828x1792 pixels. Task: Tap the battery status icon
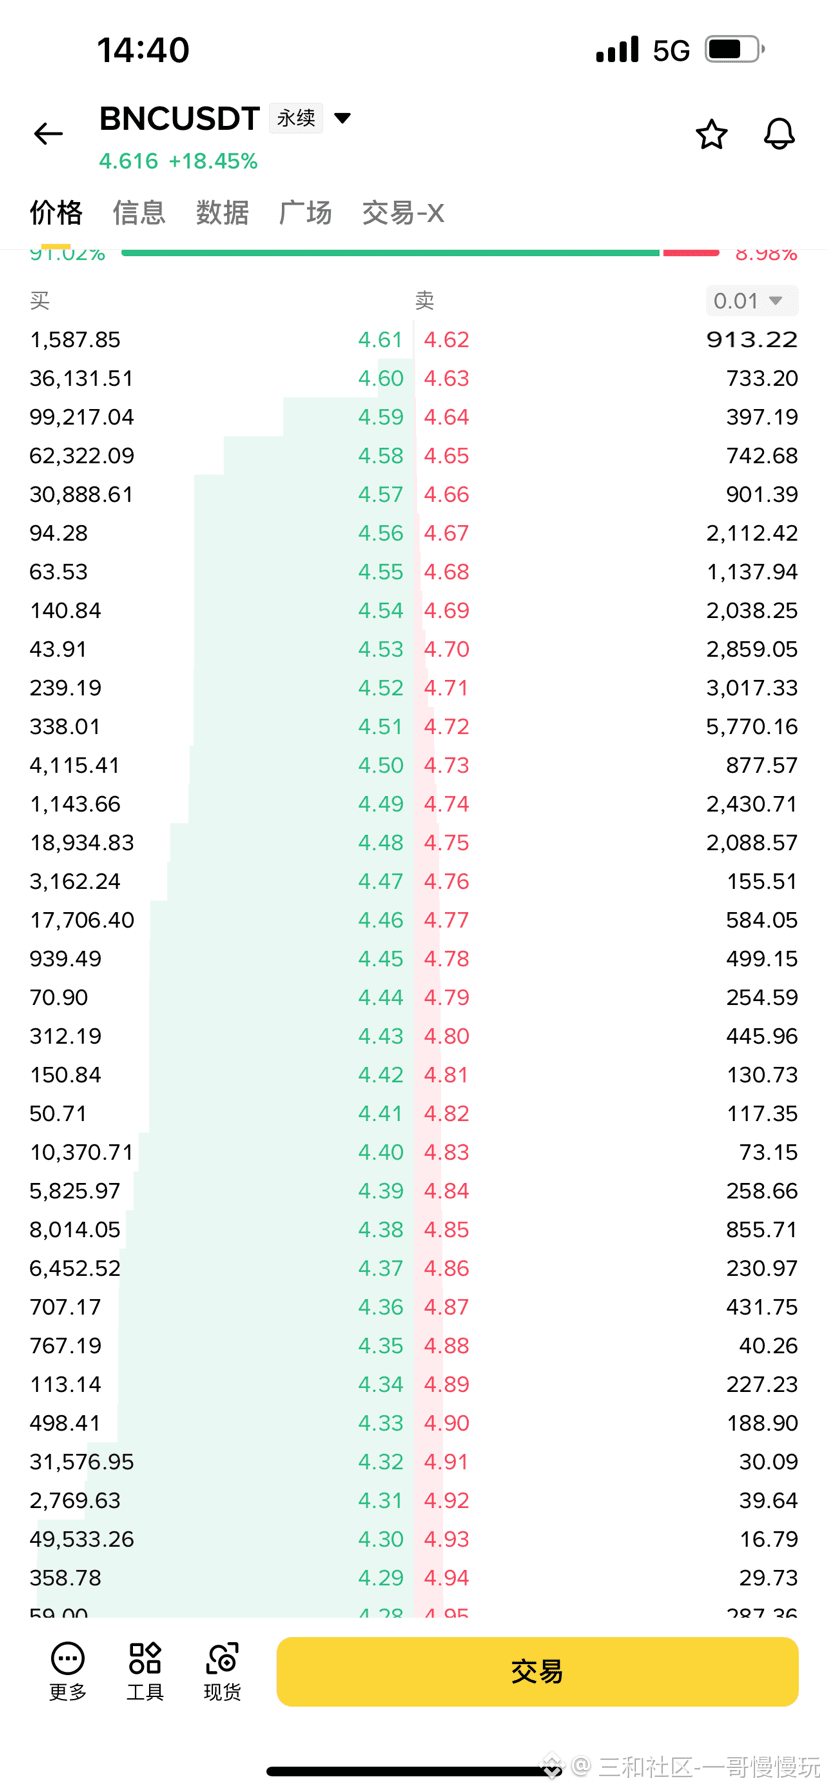point(735,49)
